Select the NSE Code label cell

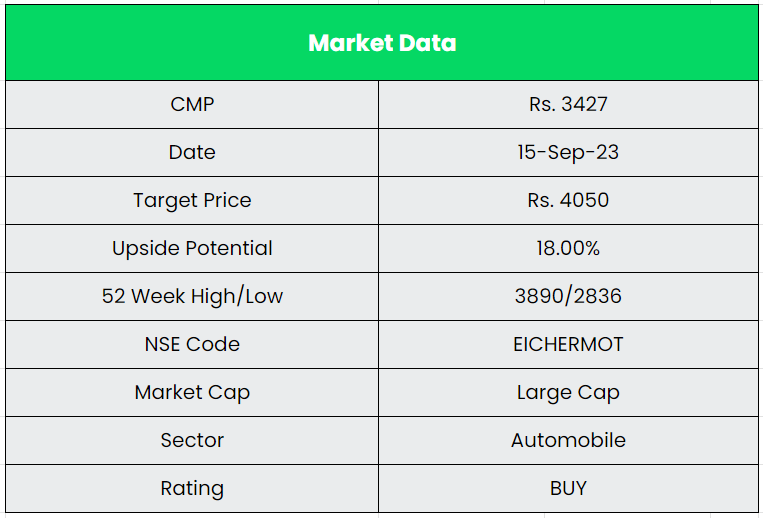(x=192, y=344)
